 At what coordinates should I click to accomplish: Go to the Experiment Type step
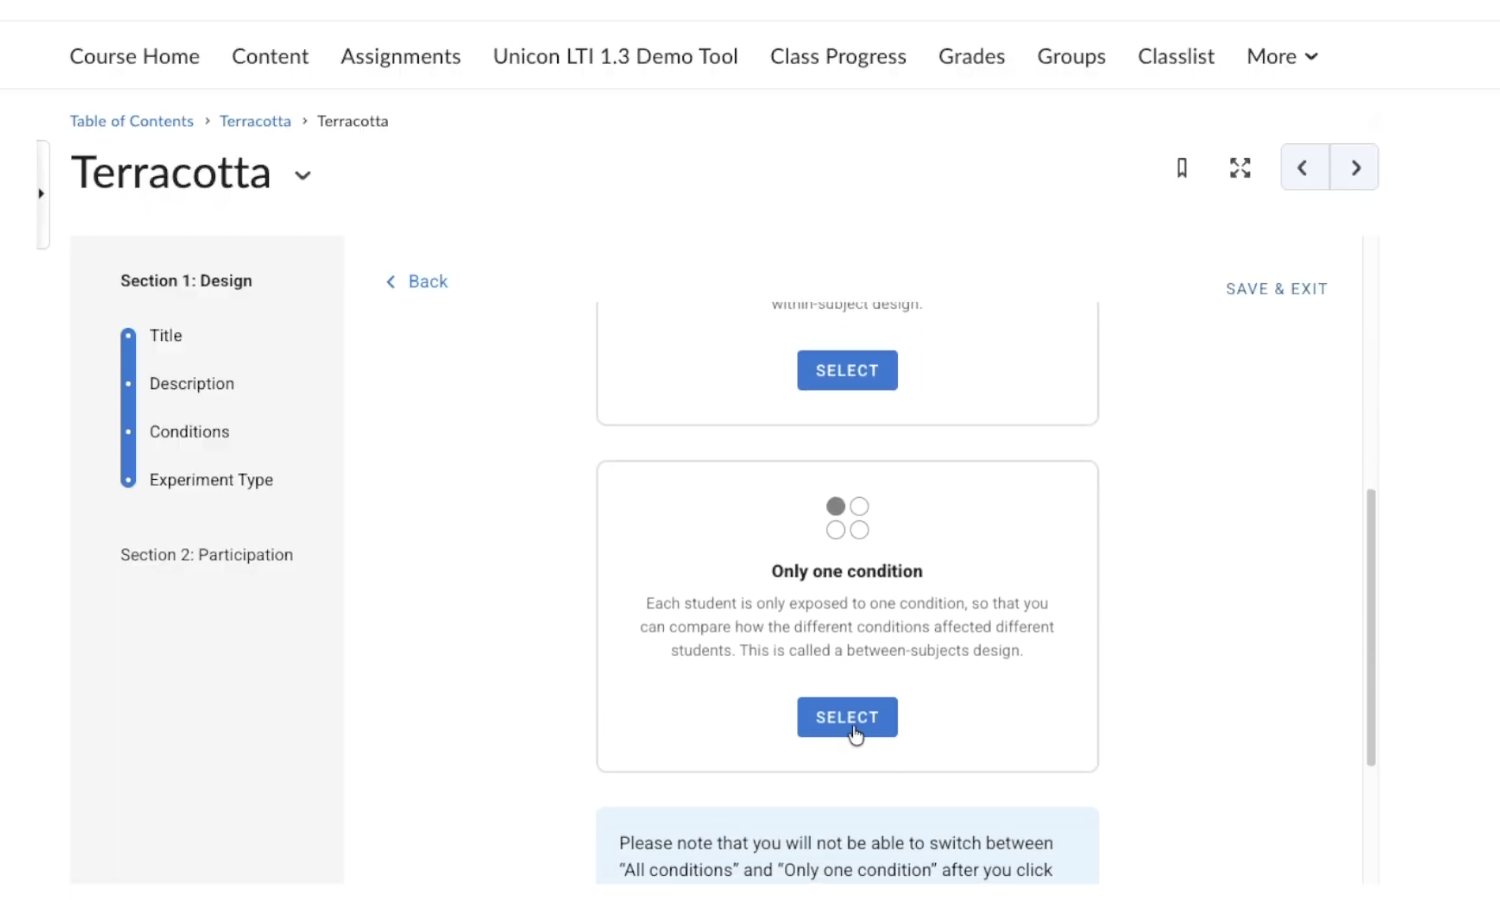coord(211,480)
